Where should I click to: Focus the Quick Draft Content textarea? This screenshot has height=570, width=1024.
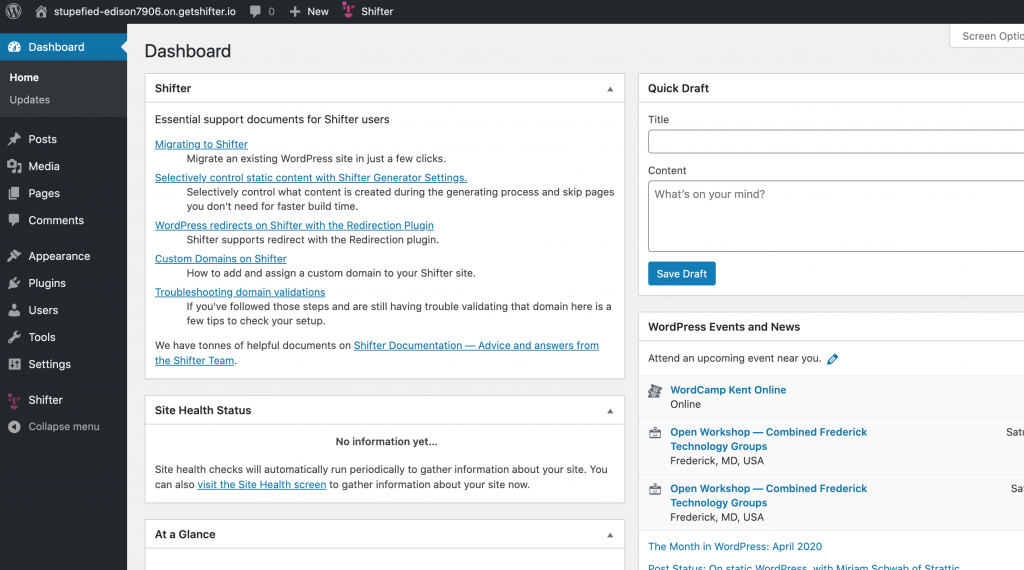click(x=836, y=216)
